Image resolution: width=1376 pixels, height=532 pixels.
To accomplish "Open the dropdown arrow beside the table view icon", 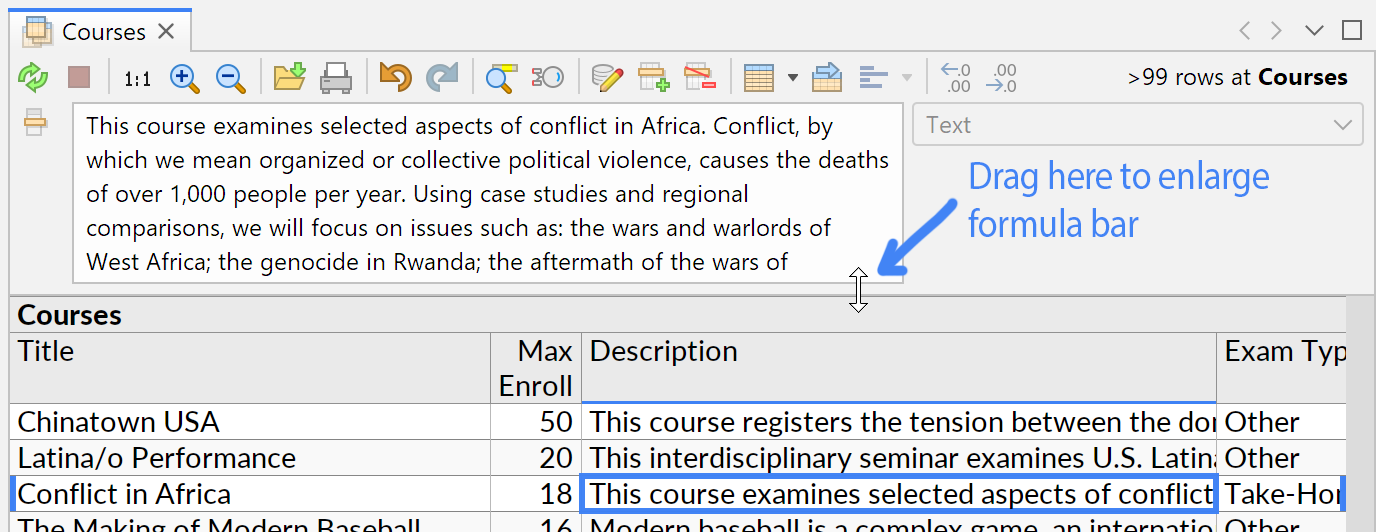I will click(x=793, y=77).
